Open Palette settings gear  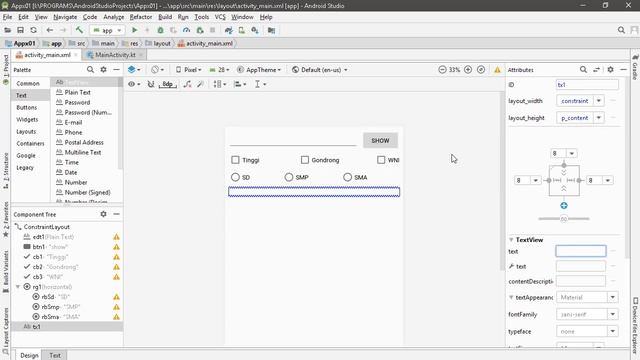(103, 70)
